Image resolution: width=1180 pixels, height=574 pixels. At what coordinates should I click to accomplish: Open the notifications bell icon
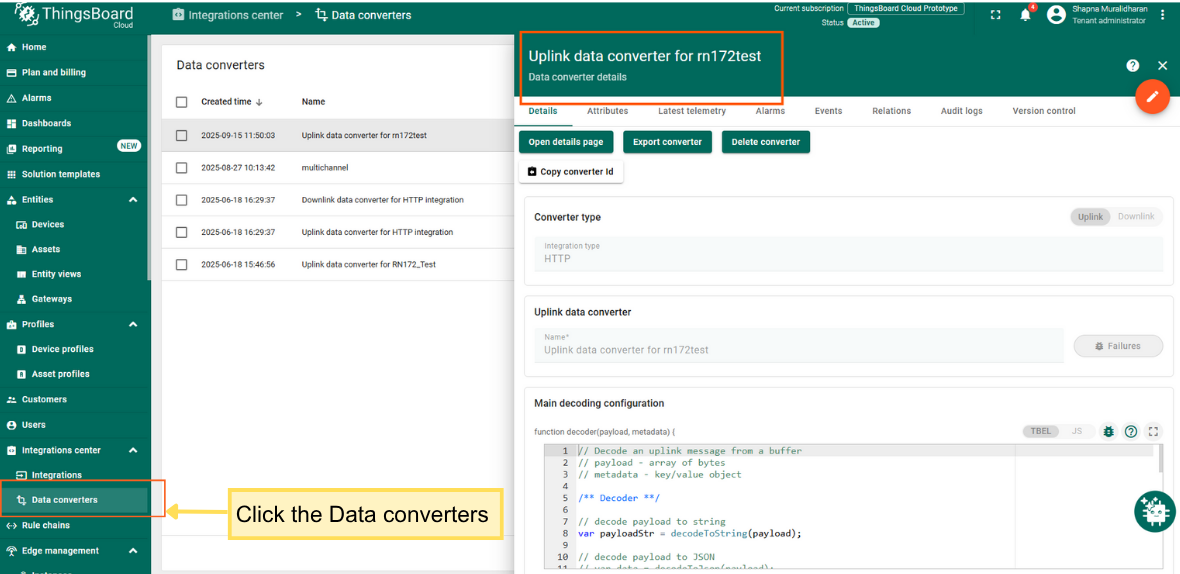coord(1025,14)
